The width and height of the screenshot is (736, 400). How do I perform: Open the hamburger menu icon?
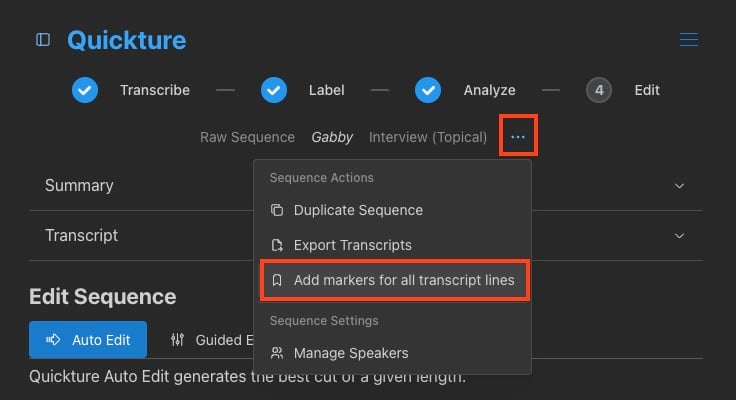689,40
